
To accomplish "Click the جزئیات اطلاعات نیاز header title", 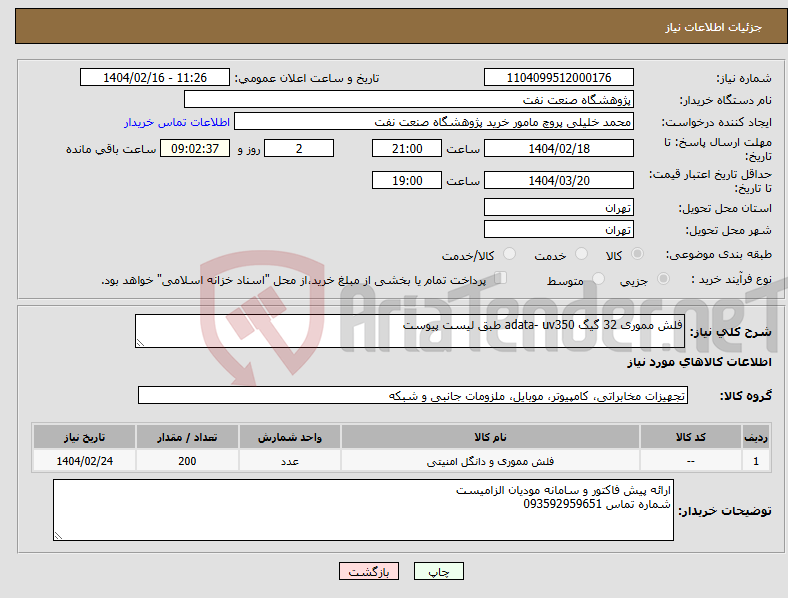I will pos(714,27).
